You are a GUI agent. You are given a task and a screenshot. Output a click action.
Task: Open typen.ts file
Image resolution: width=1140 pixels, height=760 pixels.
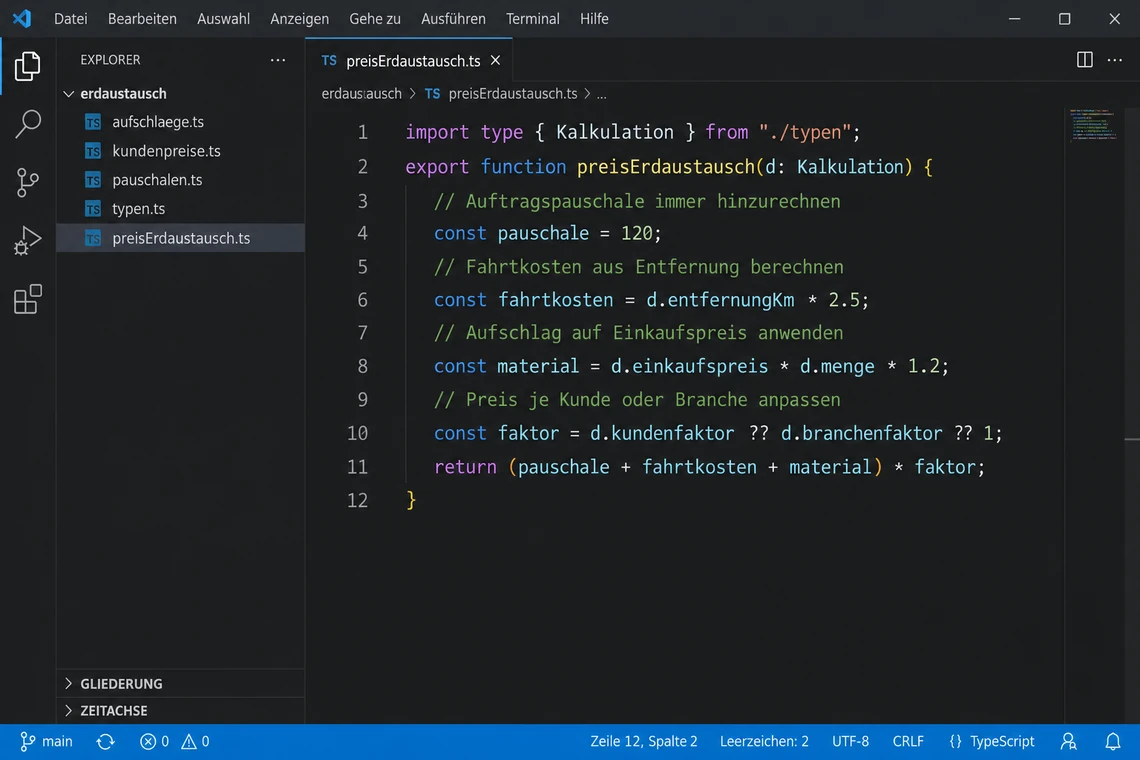[180, 209]
